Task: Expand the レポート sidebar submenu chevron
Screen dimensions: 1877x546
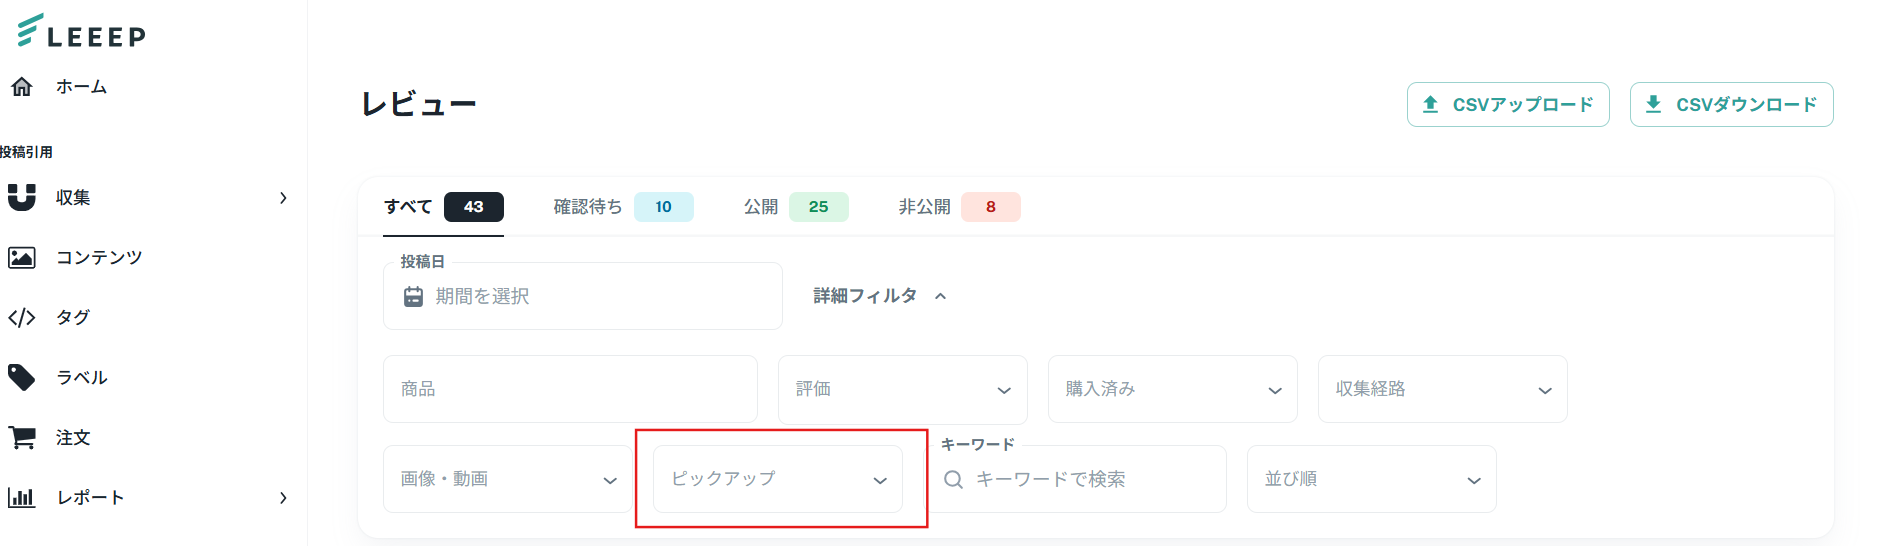Action: (x=283, y=498)
